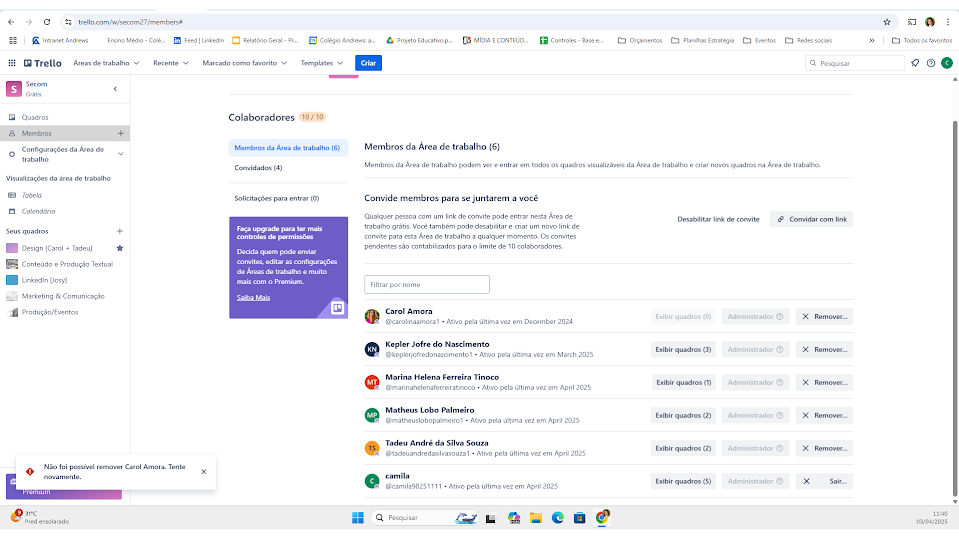Reload the browser page

click(x=47, y=22)
